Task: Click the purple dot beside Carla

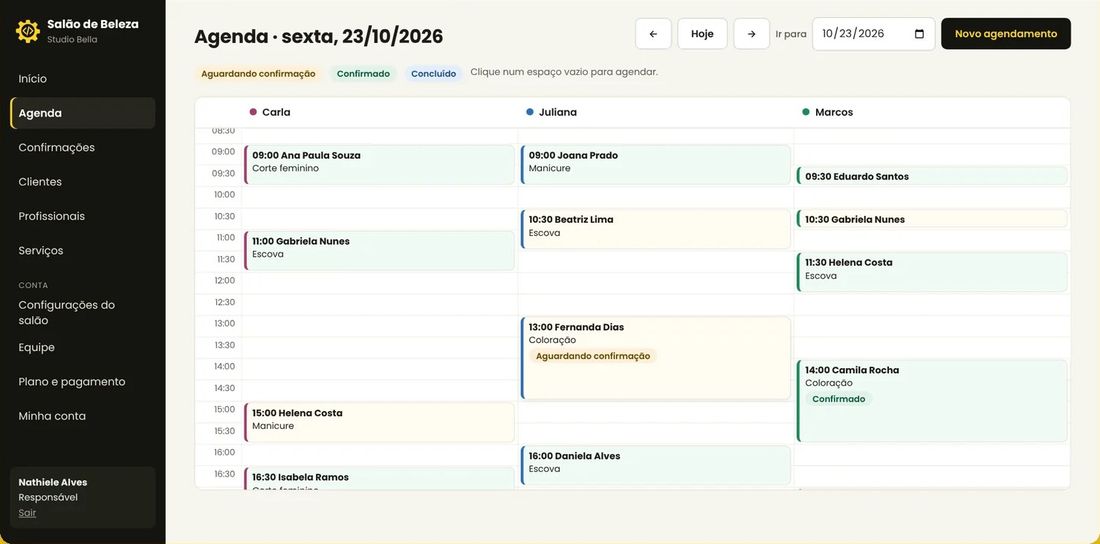Action: [253, 112]
